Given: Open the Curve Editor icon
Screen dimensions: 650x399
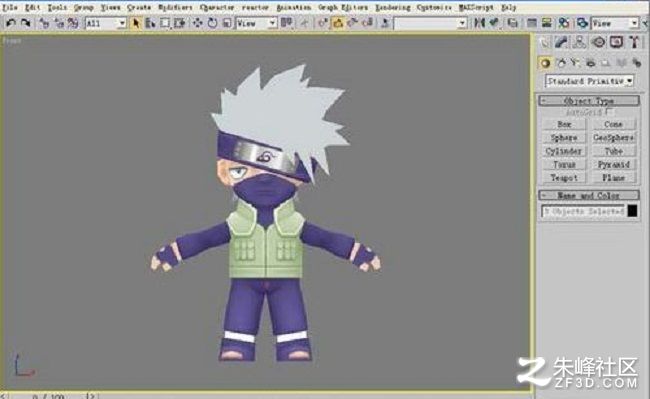Looking at the screenshot, I should (532, 23).
